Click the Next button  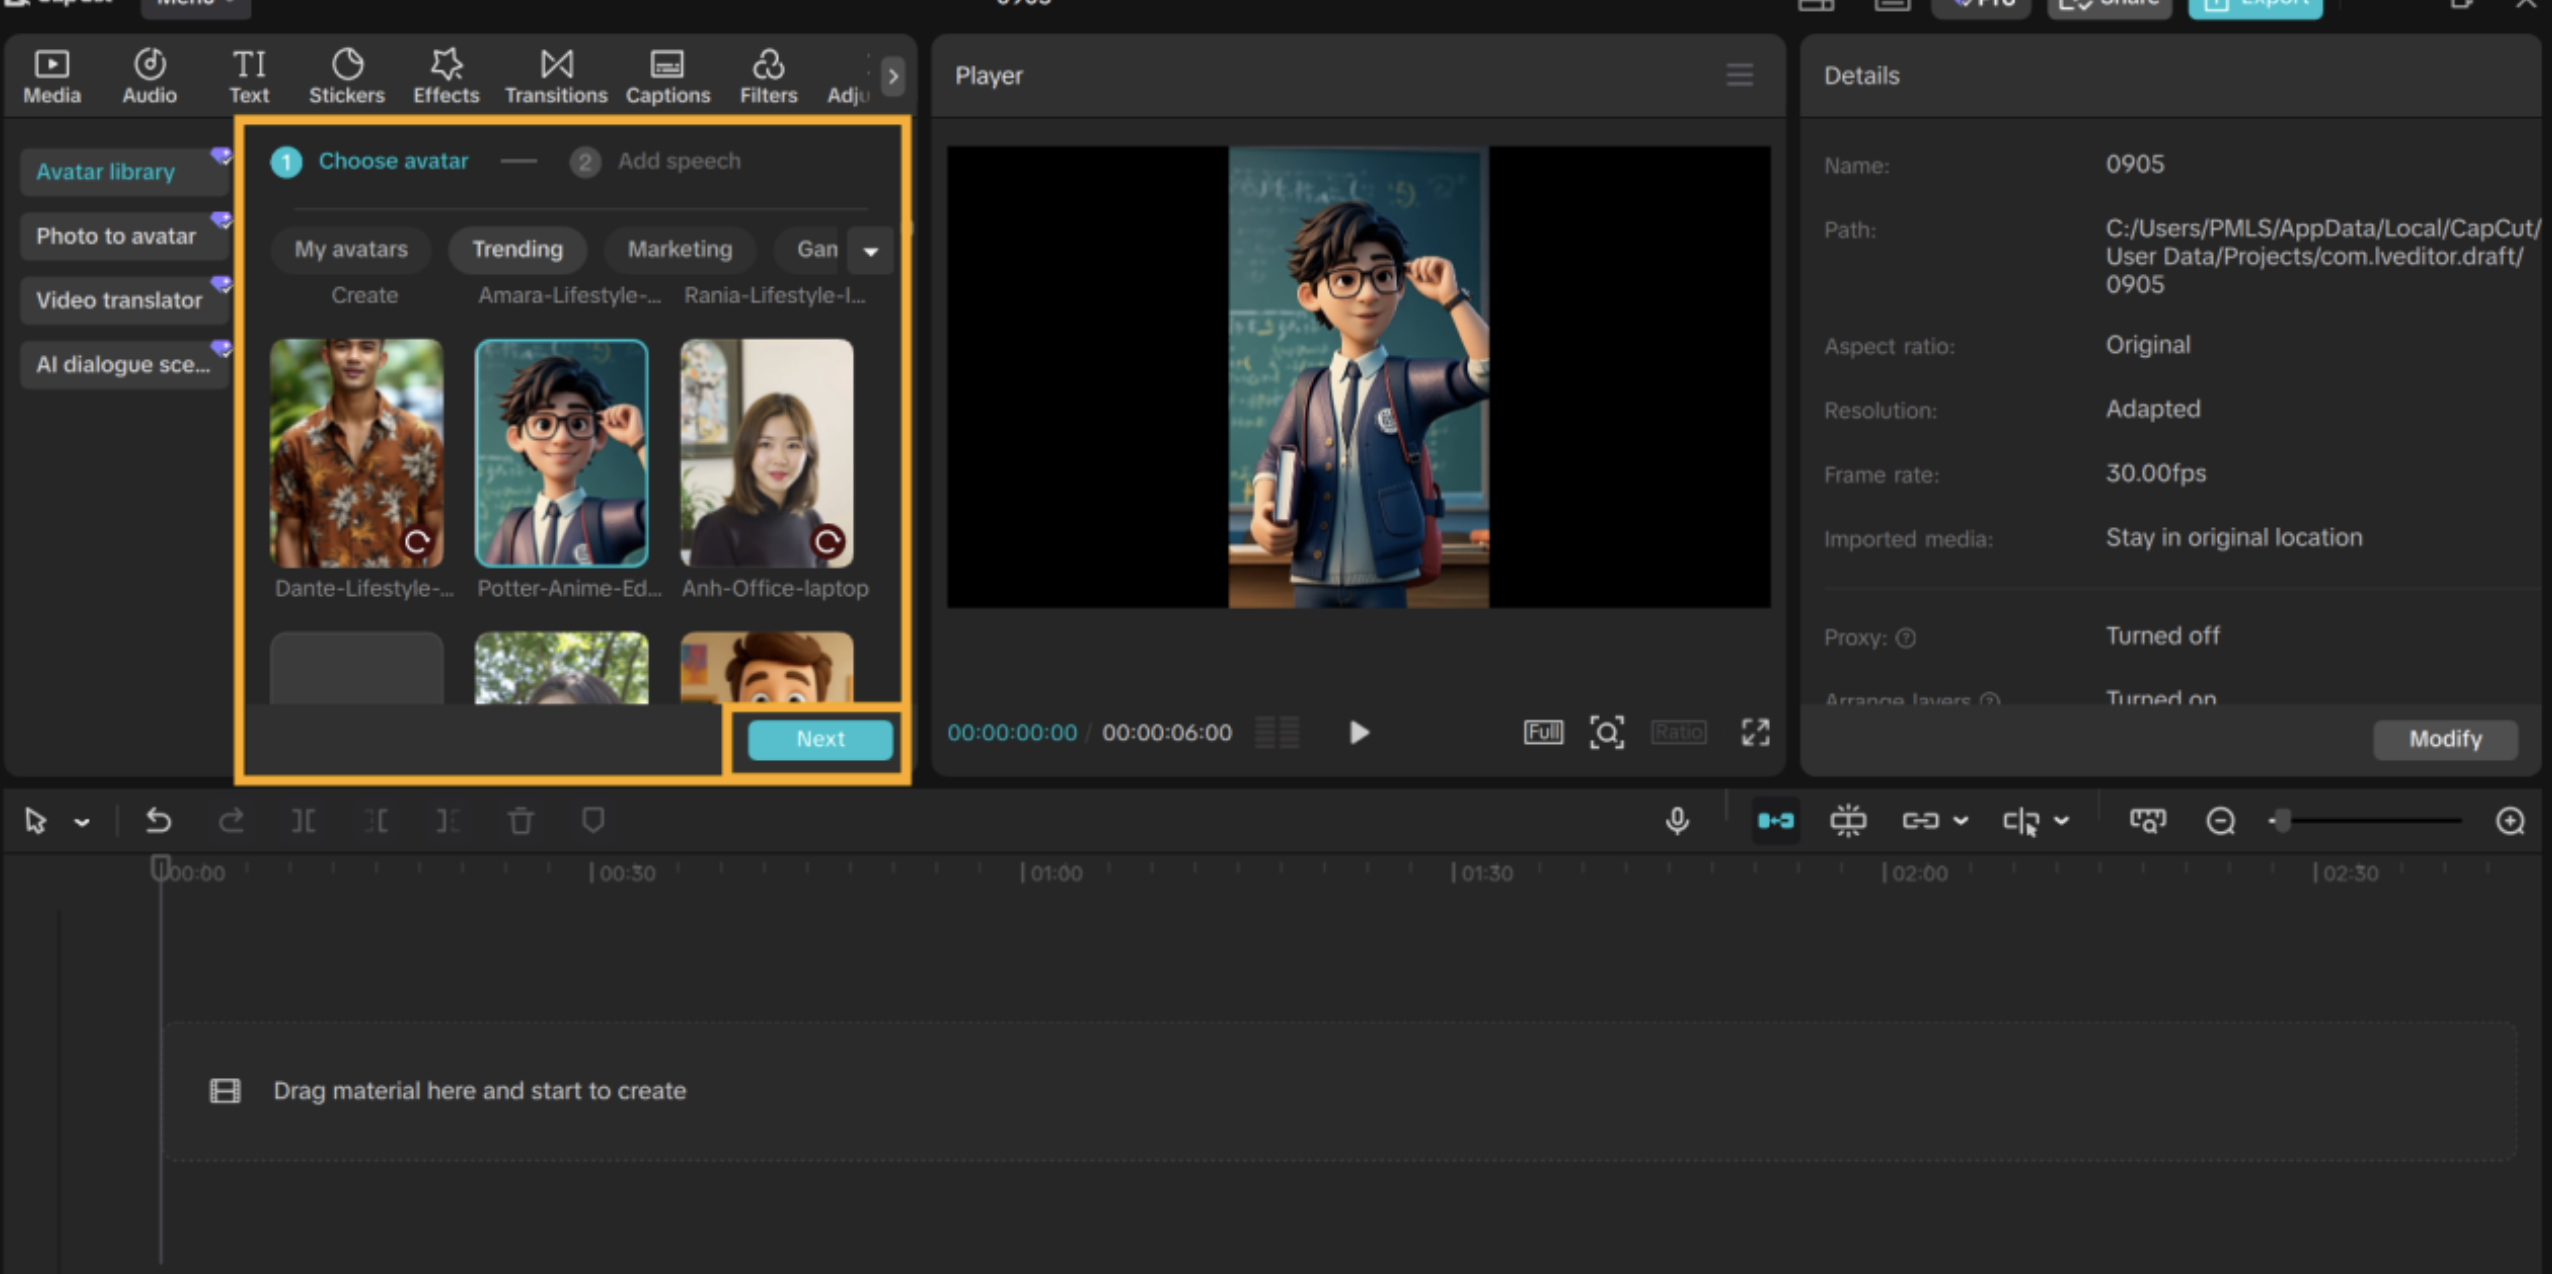tap(819, 739)
